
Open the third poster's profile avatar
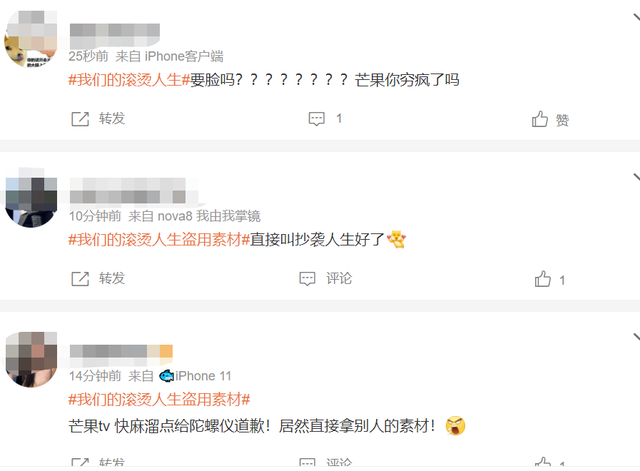[31, 359]
